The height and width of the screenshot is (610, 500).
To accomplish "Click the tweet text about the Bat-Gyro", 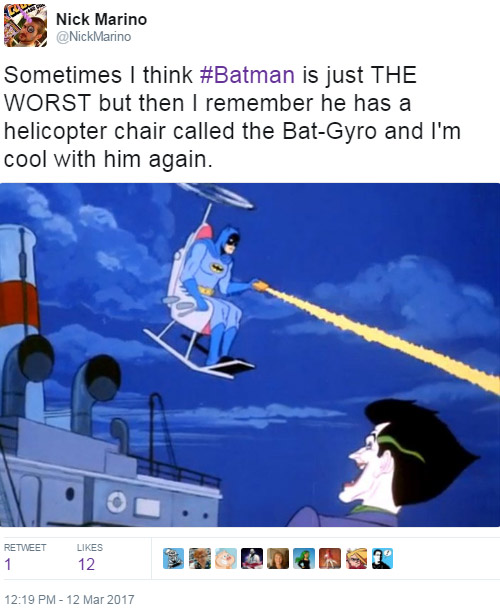I will (232, 117).
